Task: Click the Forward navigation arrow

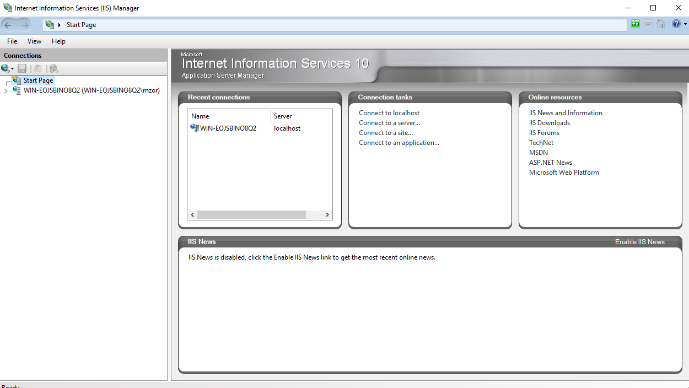Action: pos(24,25)
